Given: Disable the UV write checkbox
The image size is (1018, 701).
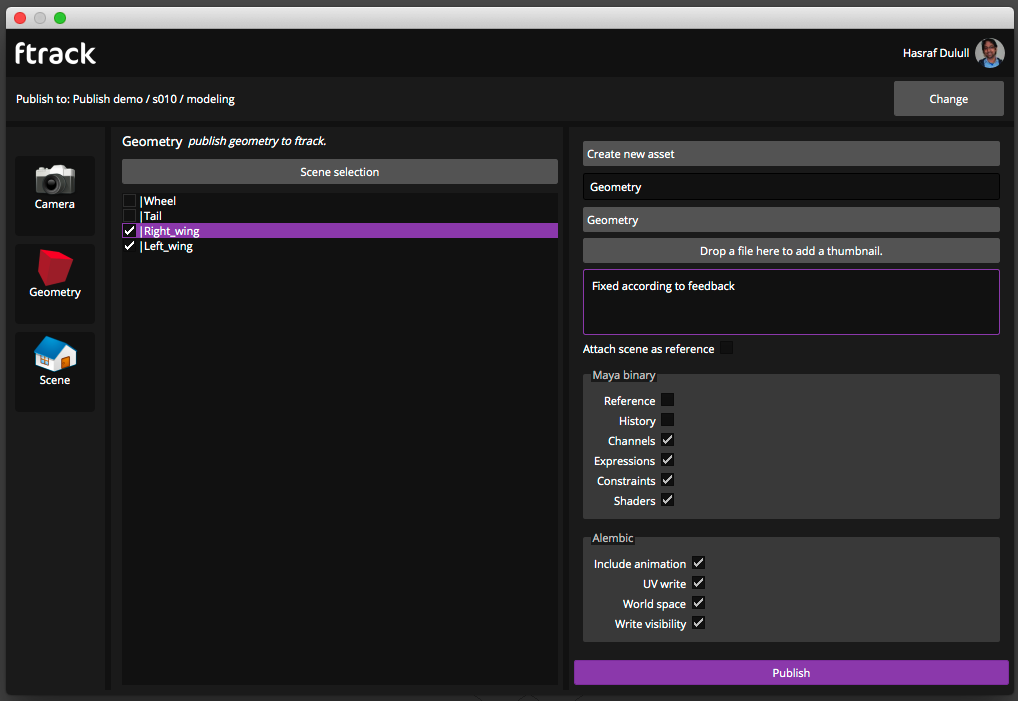Looking at the screenshot, I should (699, 583).
